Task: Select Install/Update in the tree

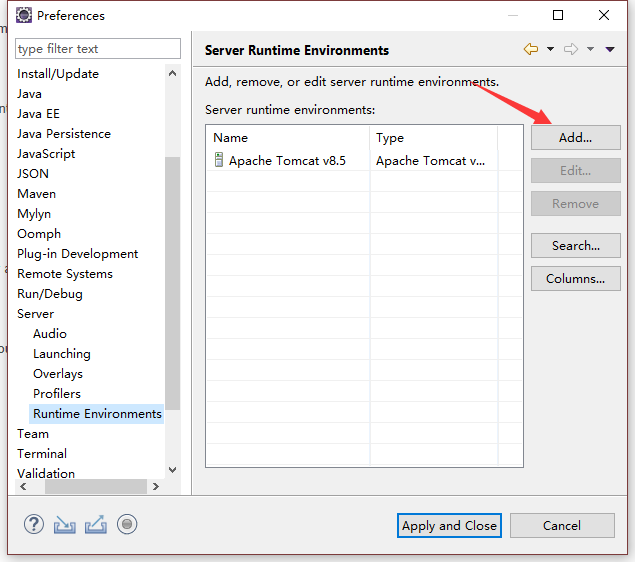Action: tap(58, 74)
